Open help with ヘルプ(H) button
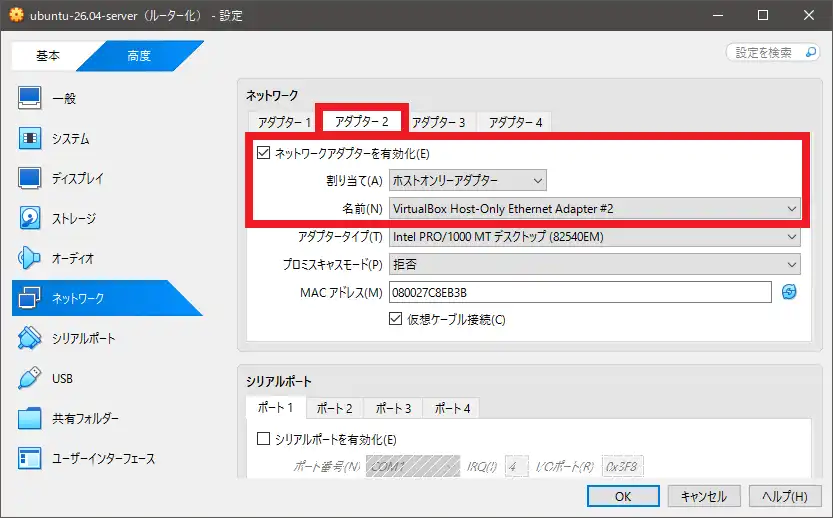 click(x=785, y=496)
